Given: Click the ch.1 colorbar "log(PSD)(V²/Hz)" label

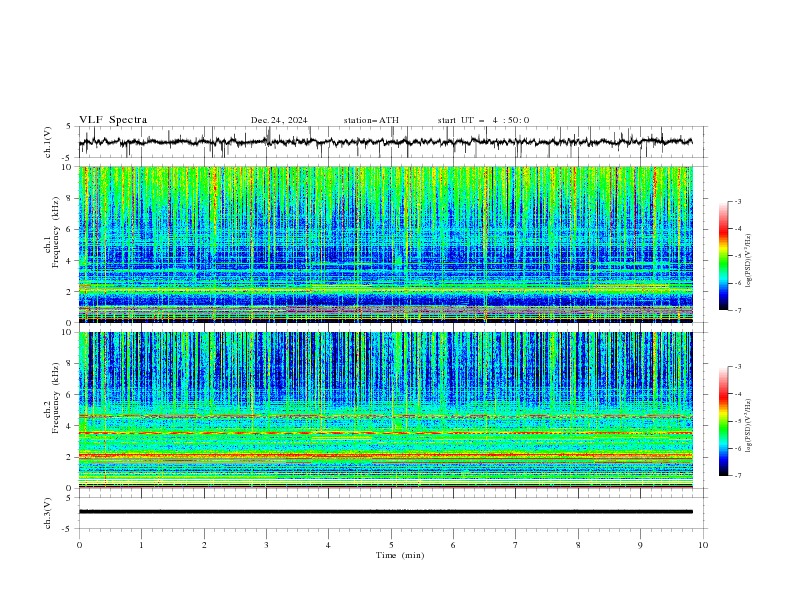Looking at the screenshot, I should point(749,261).
